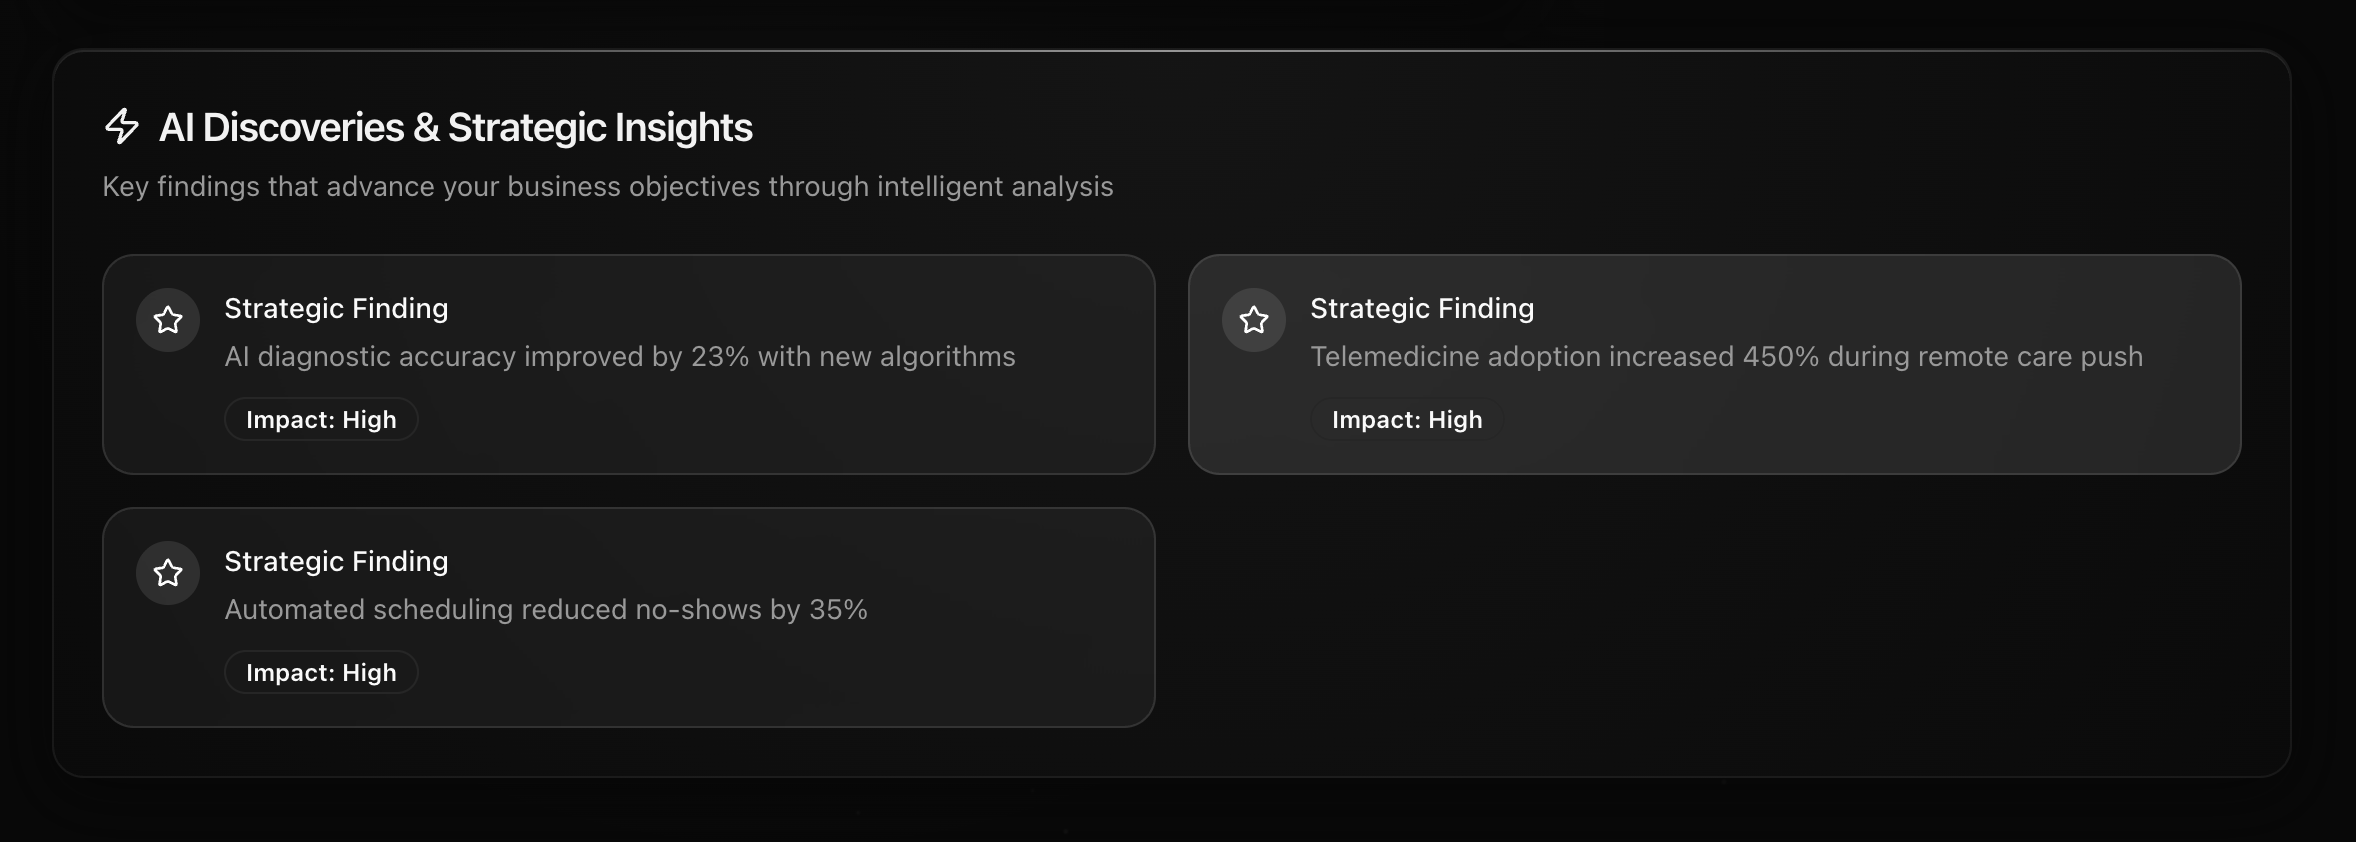Click the AI diagnostic accuracy description text

(620, 357)
